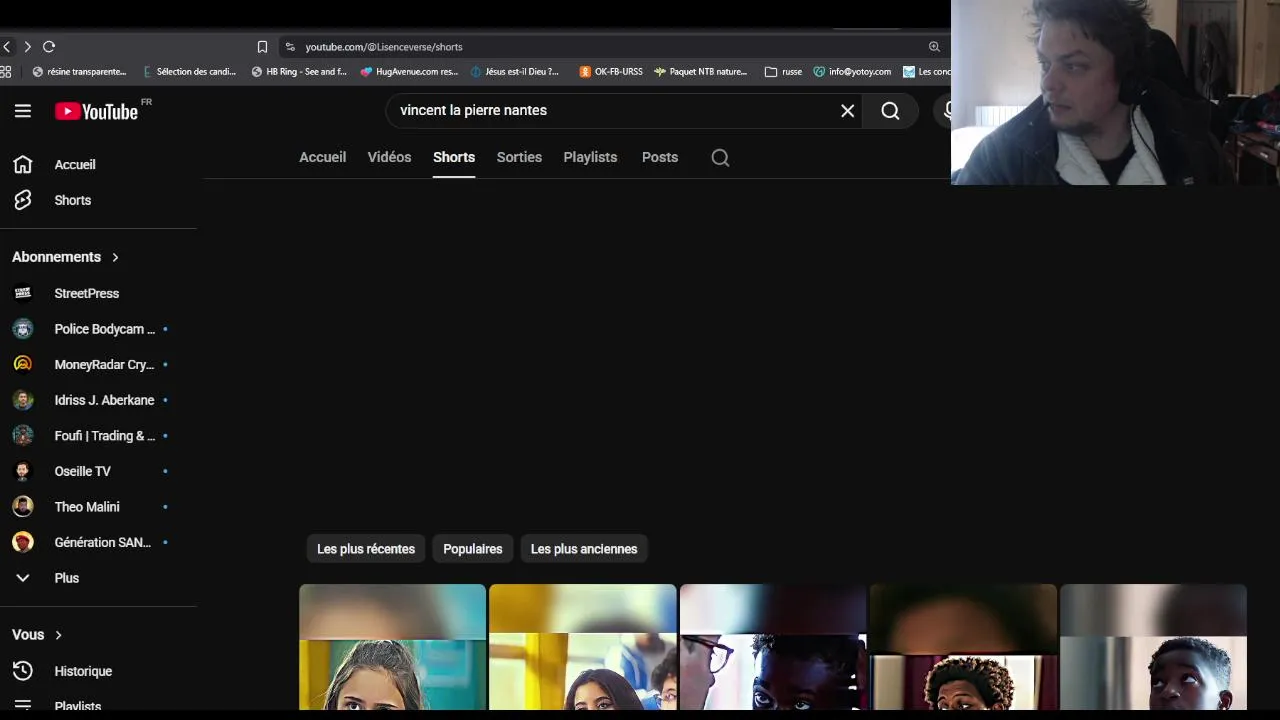Click the Shorts icon in sidebar

(x=23, y=200)
